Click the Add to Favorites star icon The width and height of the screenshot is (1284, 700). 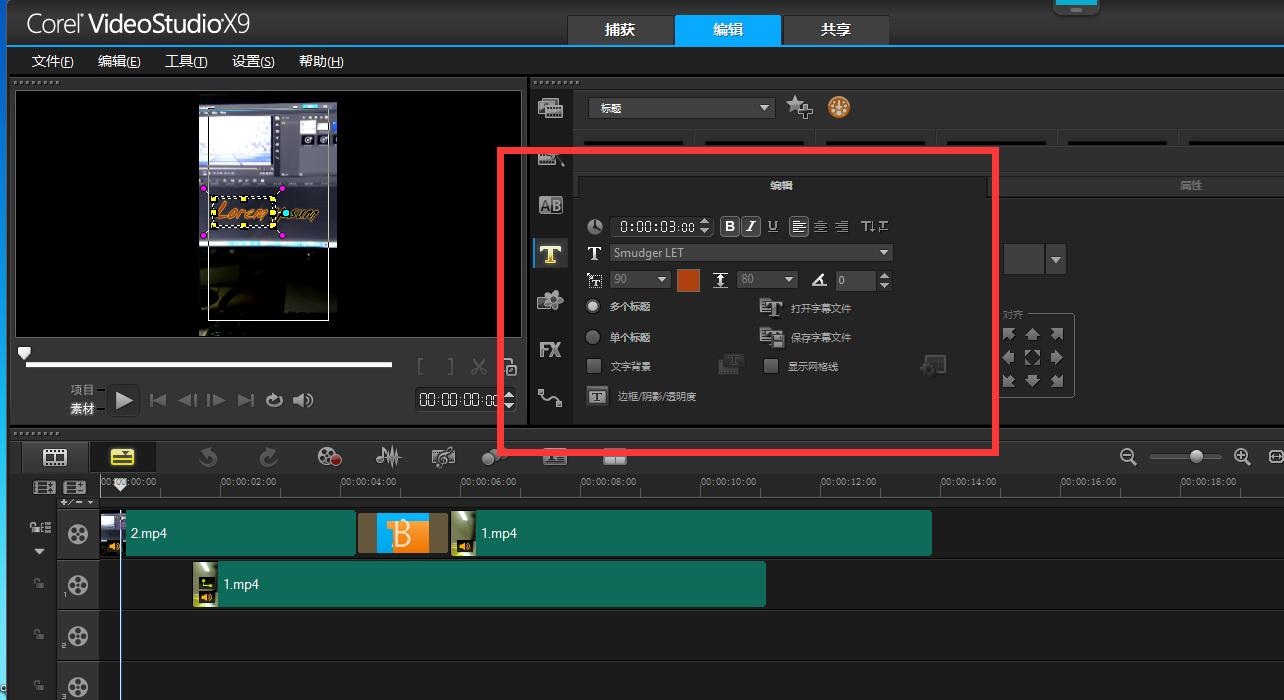(x=799, y=107)
